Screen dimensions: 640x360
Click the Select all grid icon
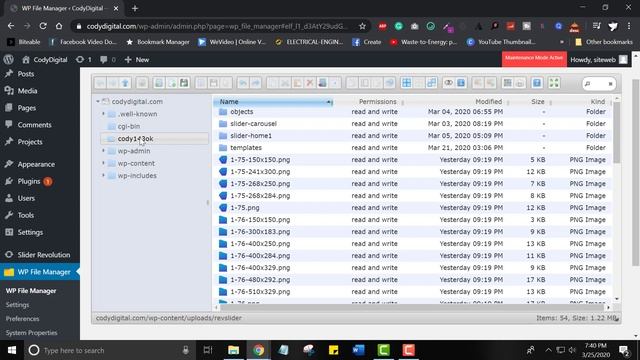point(407,83)
